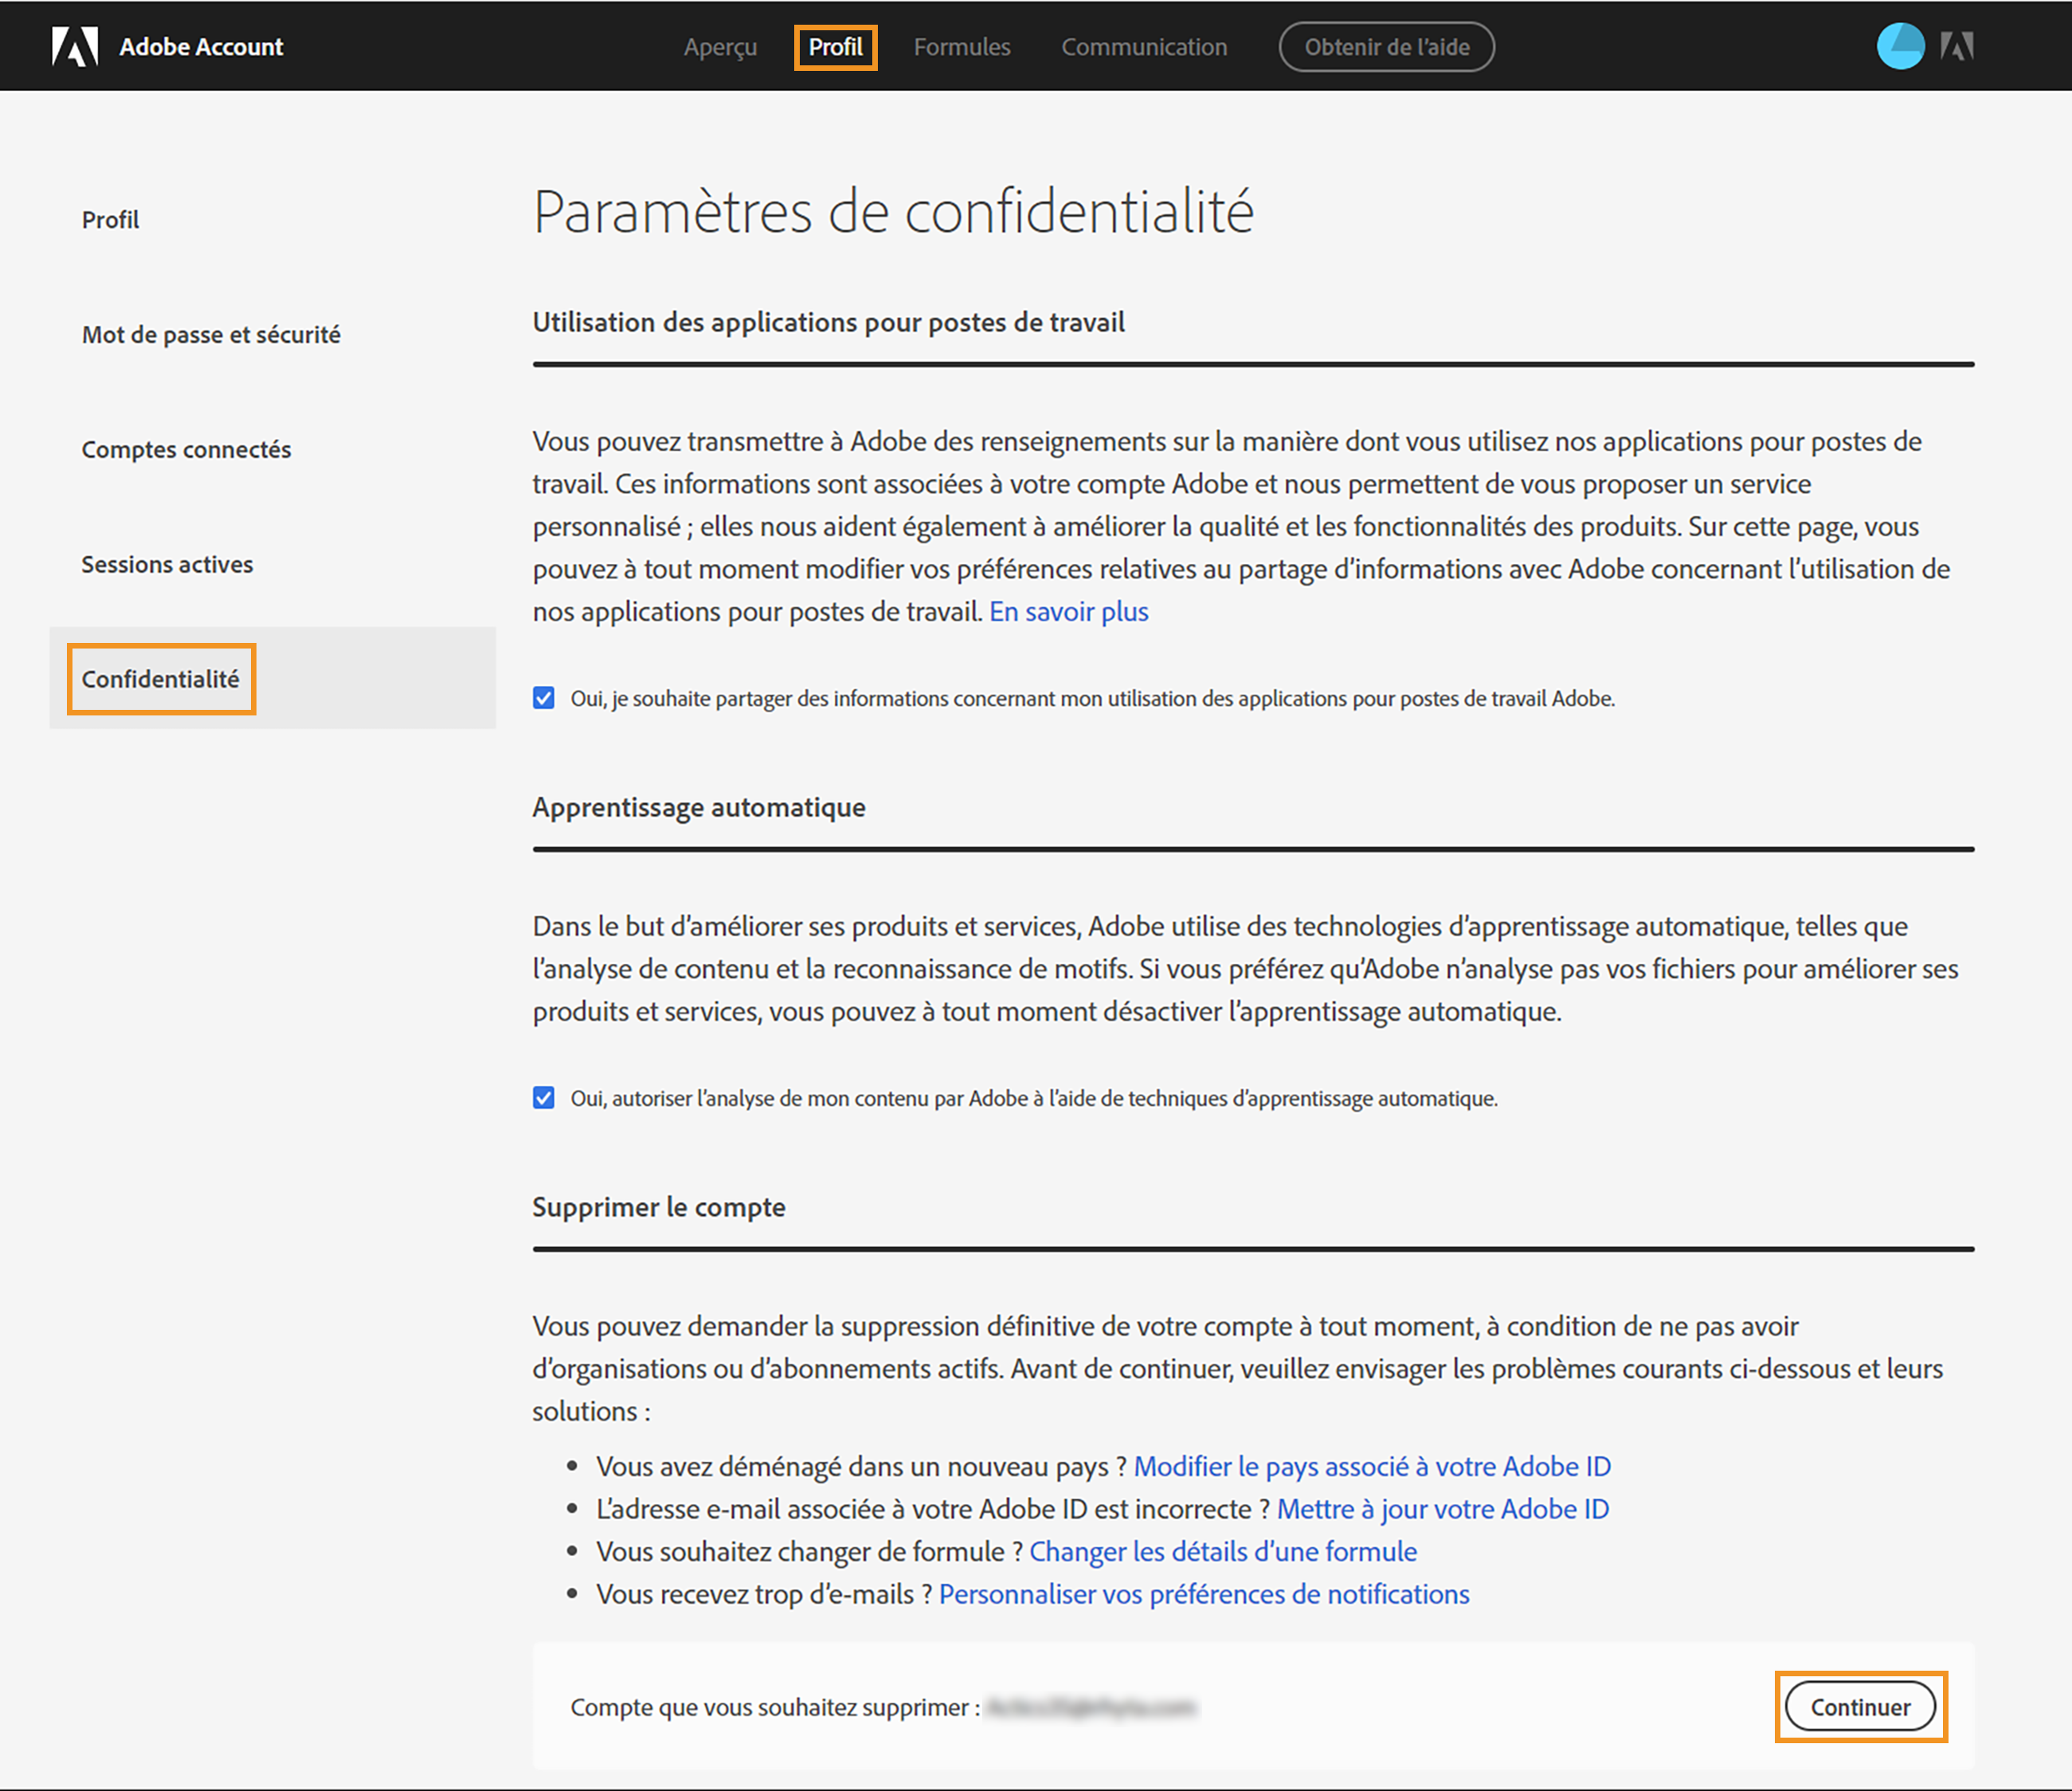Viewport: 2072px width, 1791px height.
Task: Click the Adobe Account logo
Action: [x=168, y=46]
